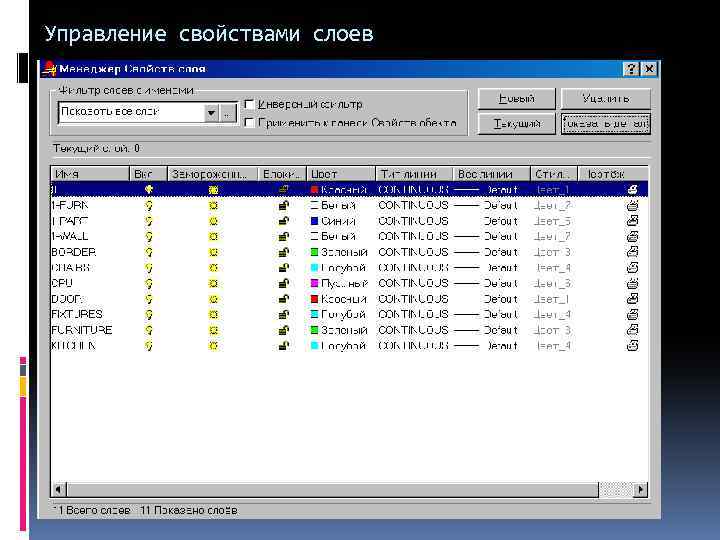Click CONTINUOUS linetype of layer DOORS
The width and height of the screenshot is (720, 540).
(413, 299)
